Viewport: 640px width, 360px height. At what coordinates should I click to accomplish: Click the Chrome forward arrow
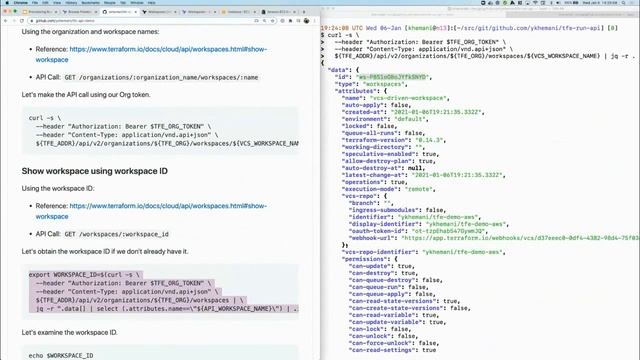coord(14,21)
